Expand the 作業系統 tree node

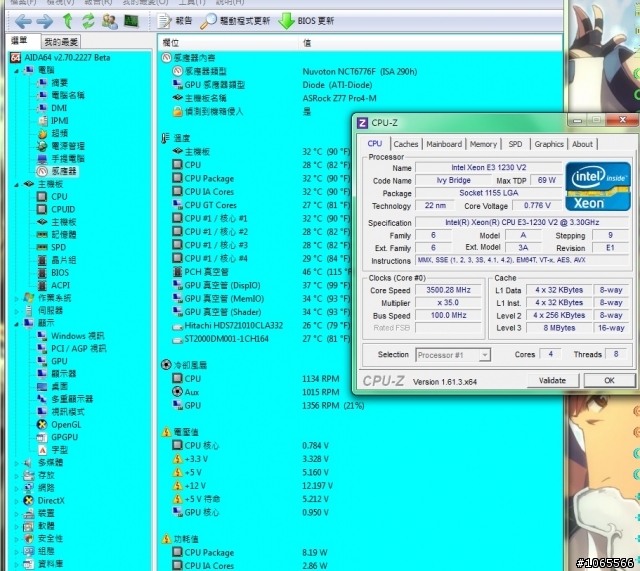tap(17, 298)
